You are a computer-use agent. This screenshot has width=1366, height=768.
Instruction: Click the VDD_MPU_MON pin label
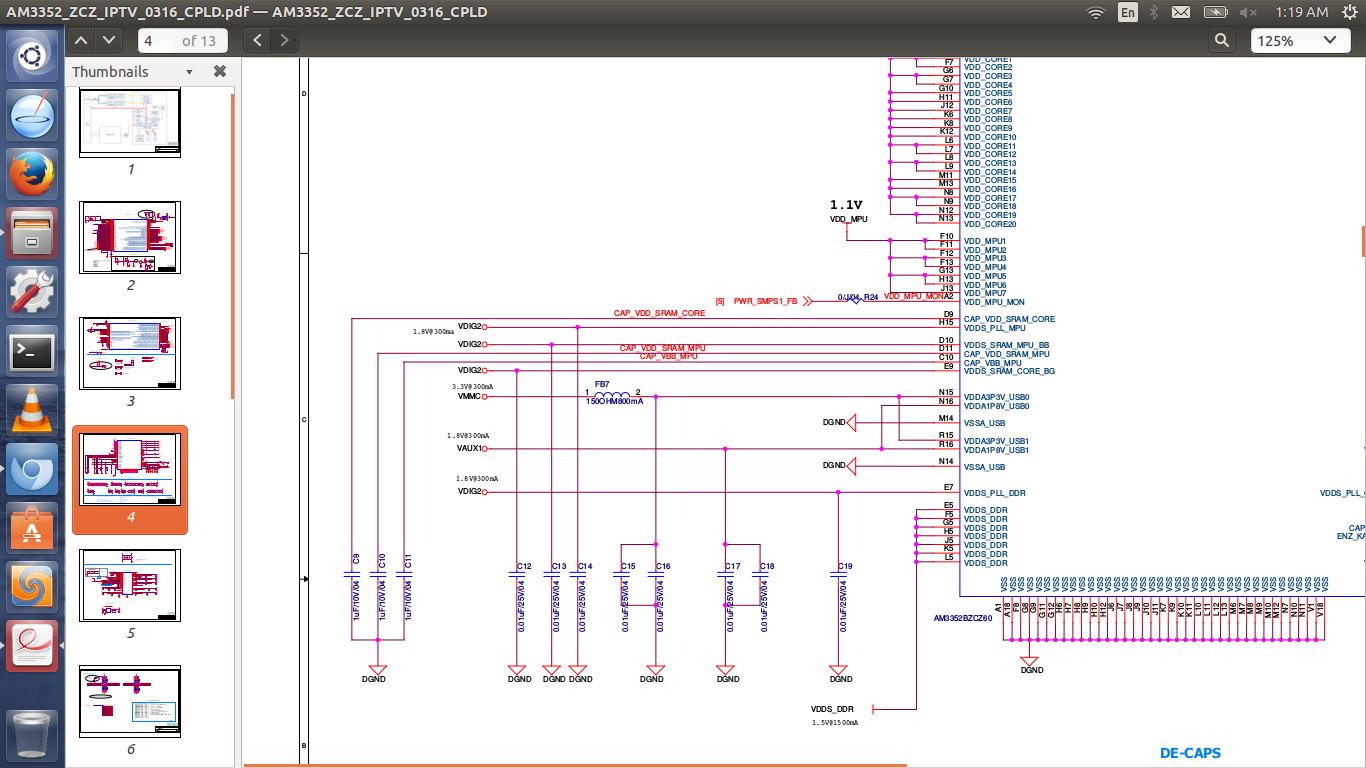tap(994, 302)
